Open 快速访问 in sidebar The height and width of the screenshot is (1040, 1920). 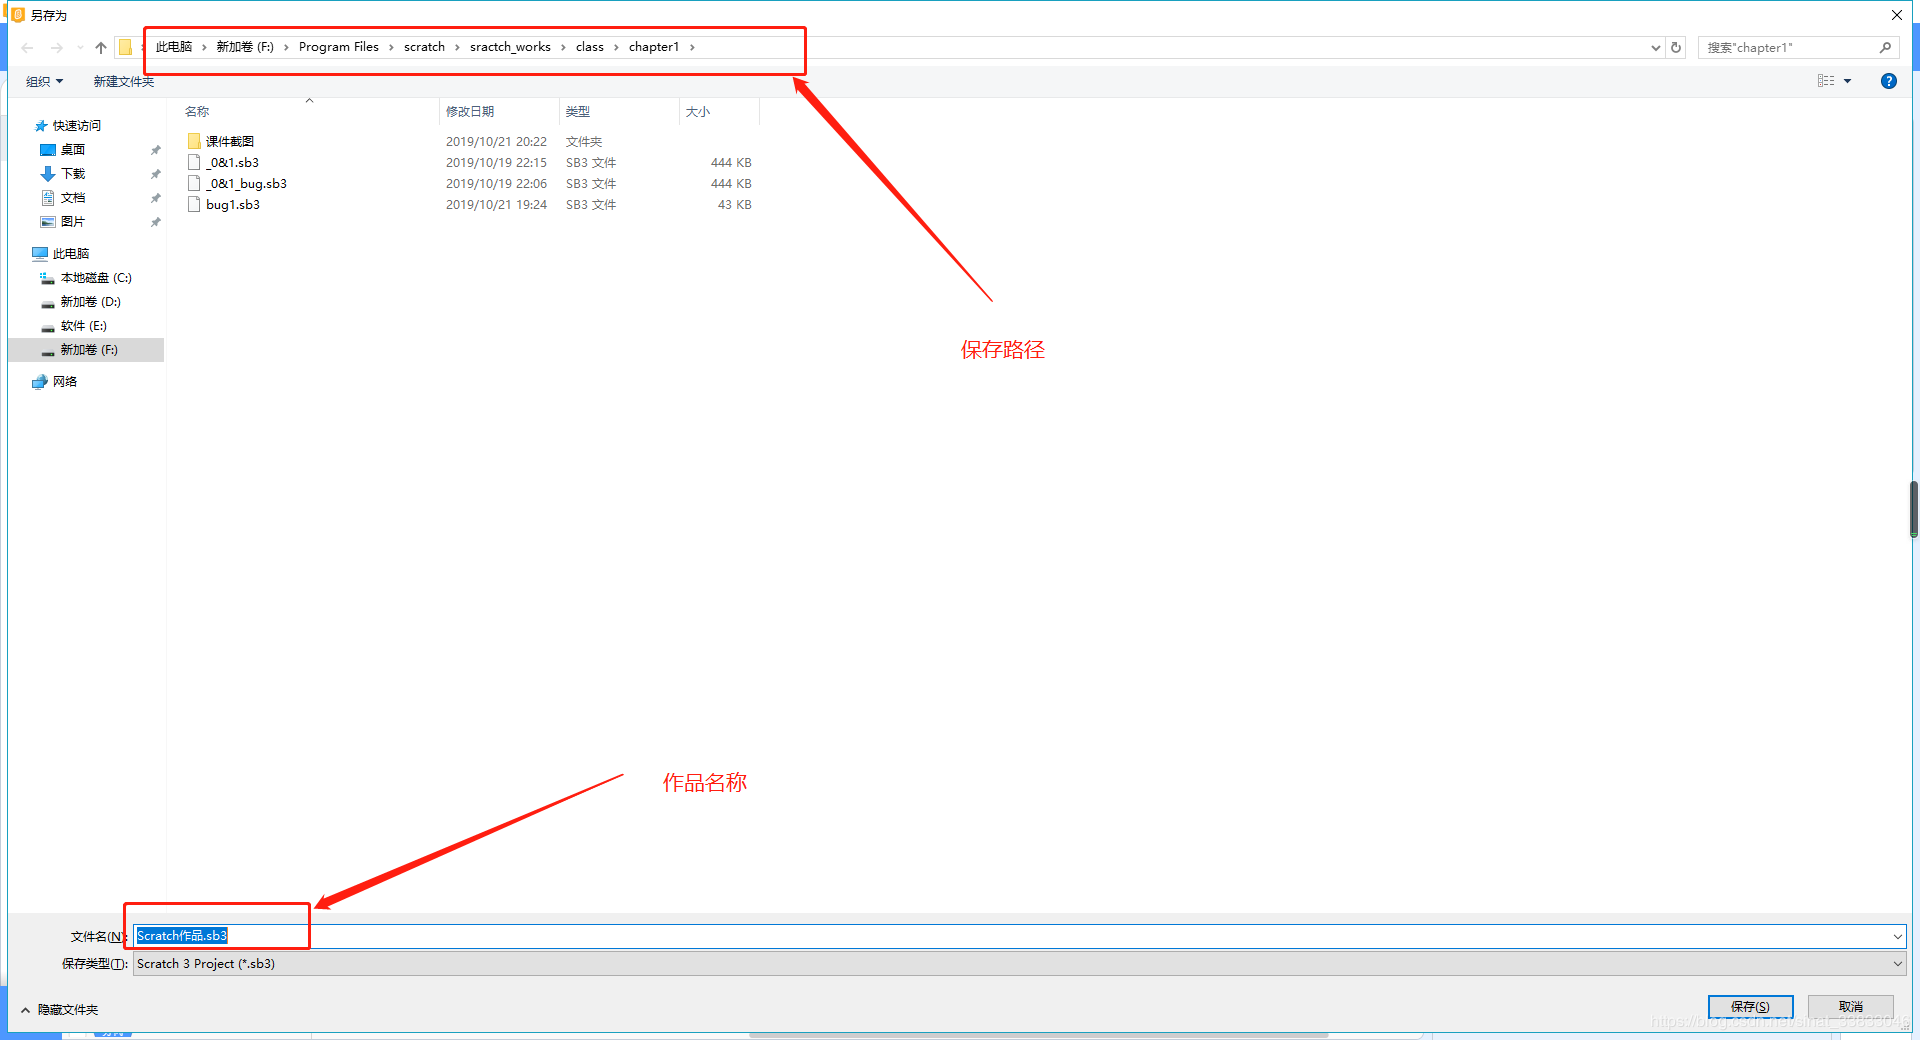(x=76, y=125)
